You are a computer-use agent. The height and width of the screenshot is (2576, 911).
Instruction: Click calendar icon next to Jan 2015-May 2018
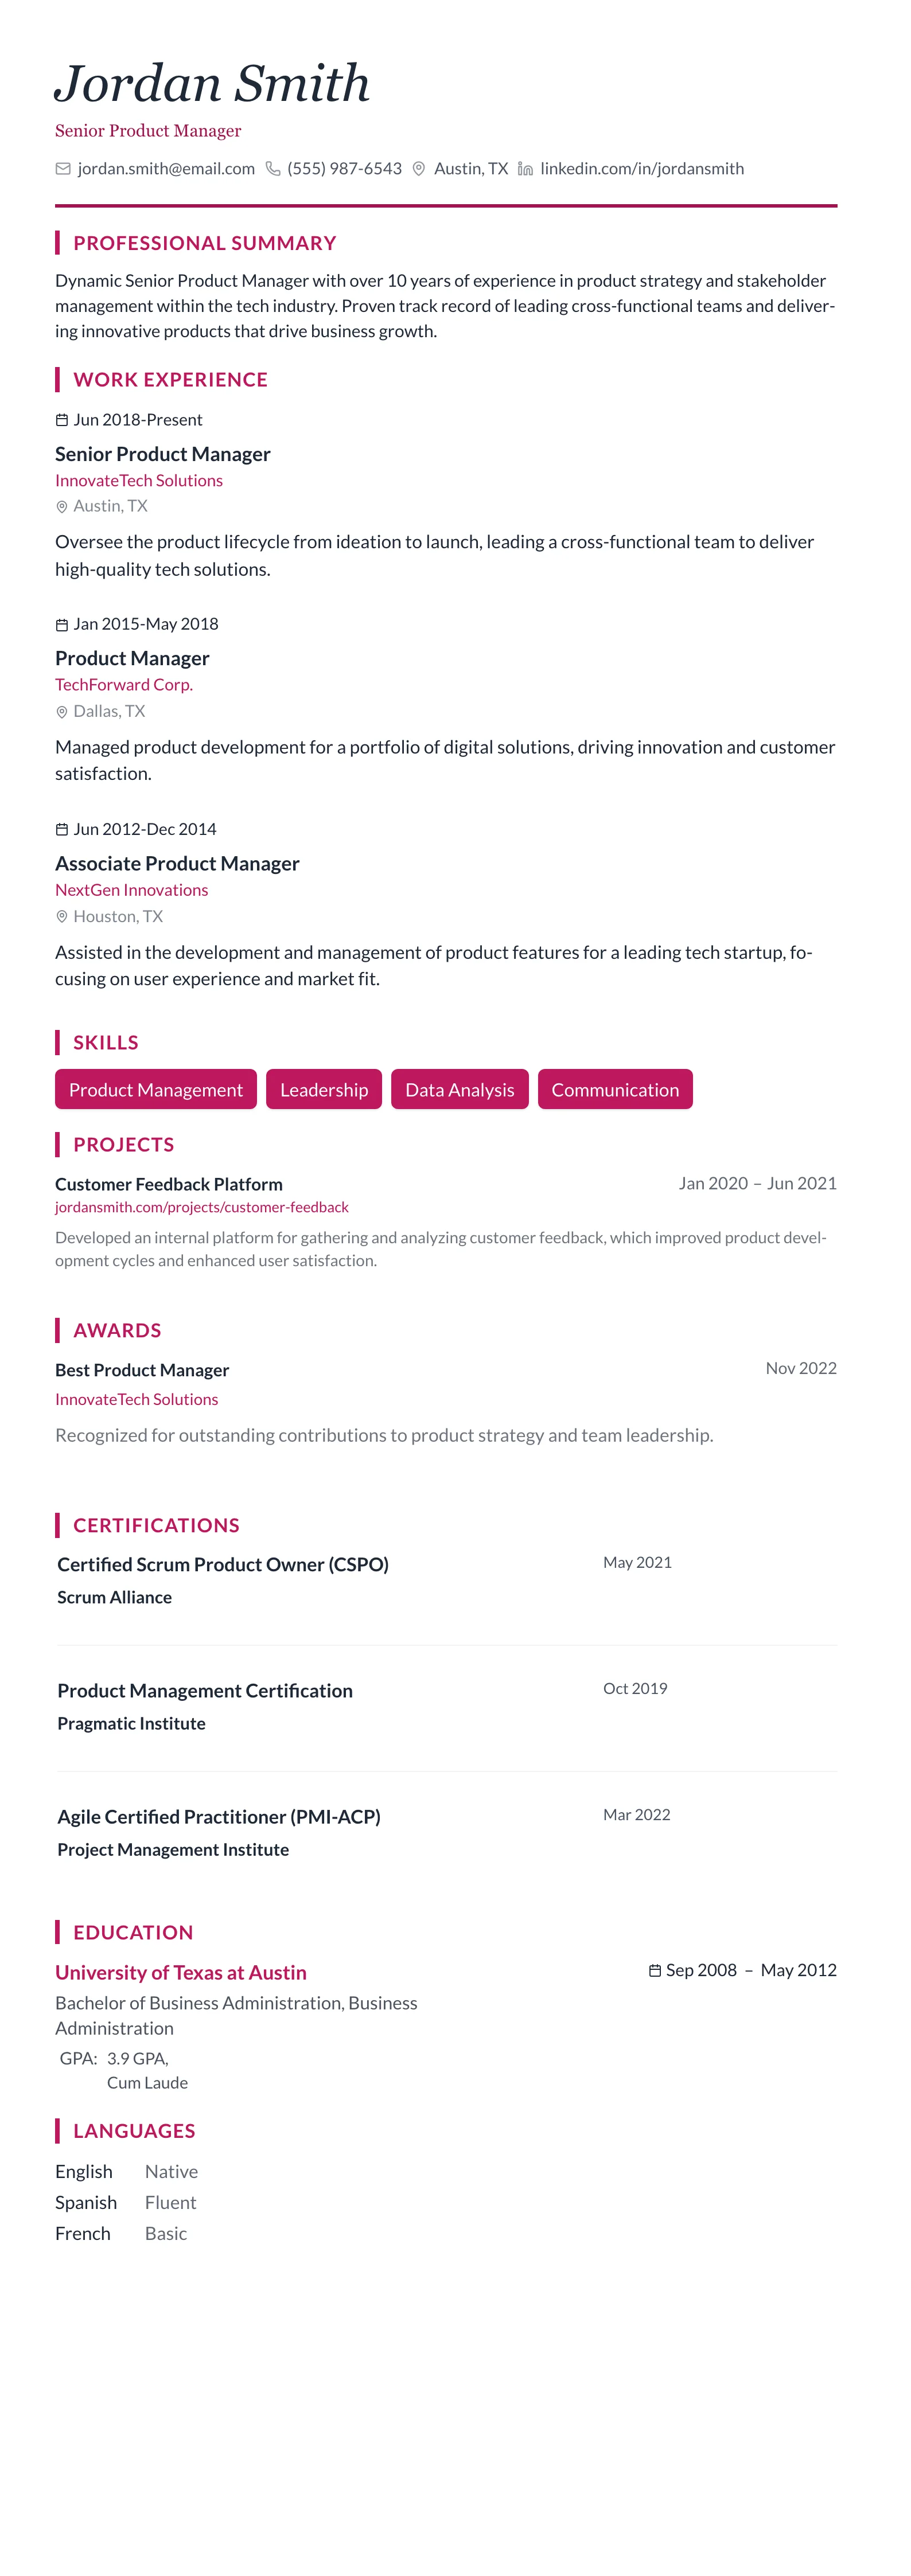[62, 625]
